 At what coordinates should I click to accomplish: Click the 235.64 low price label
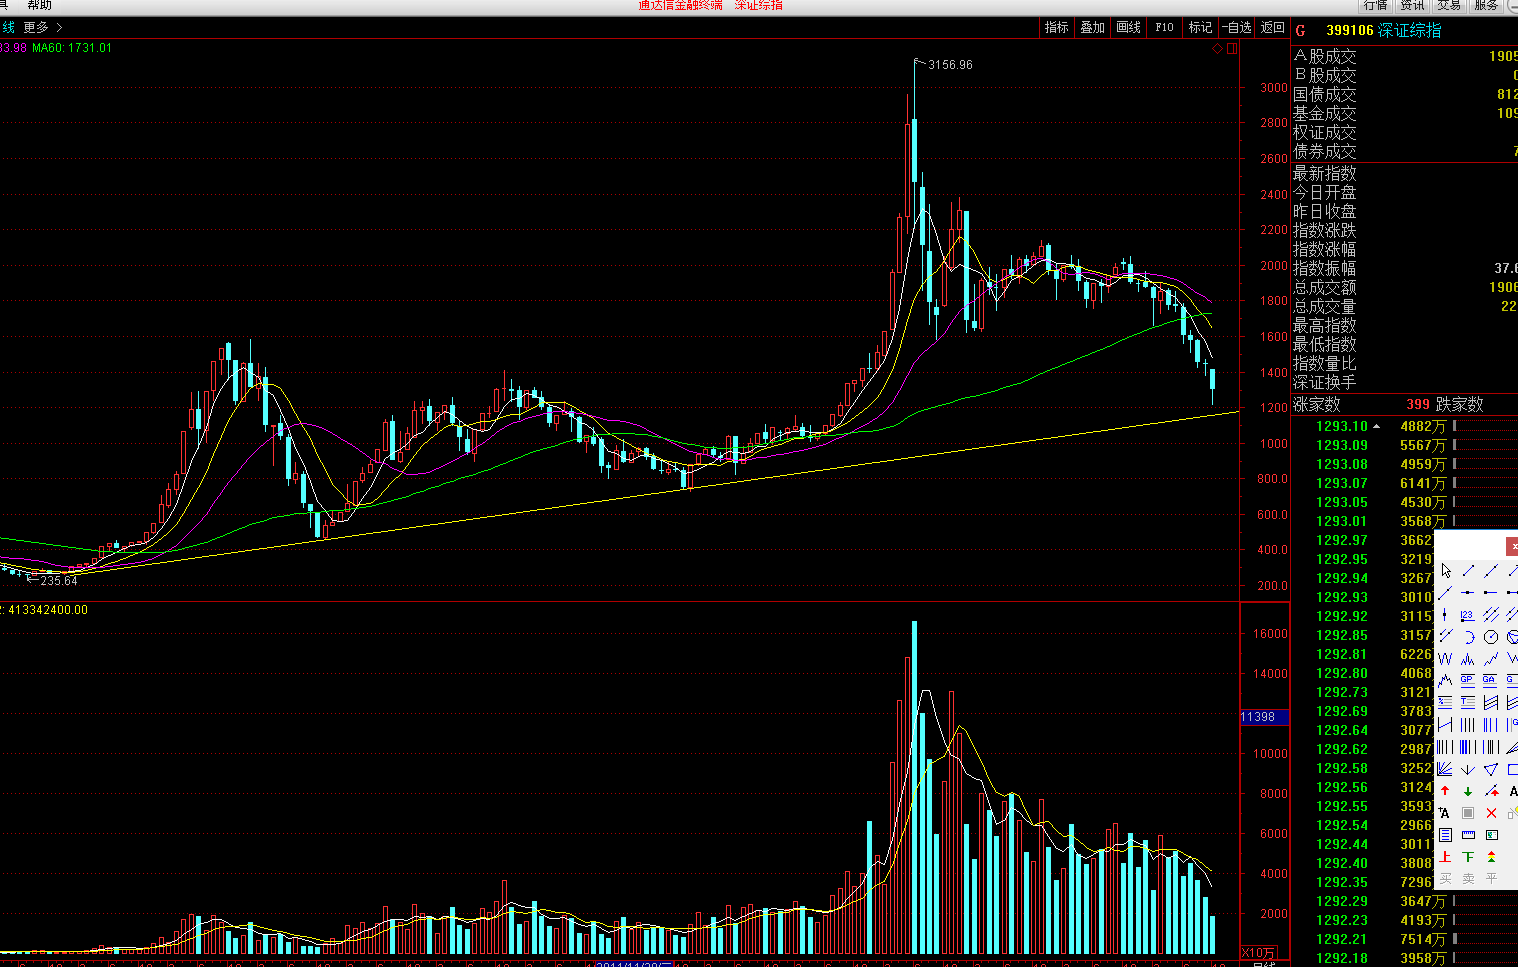[x=58, y=581]
